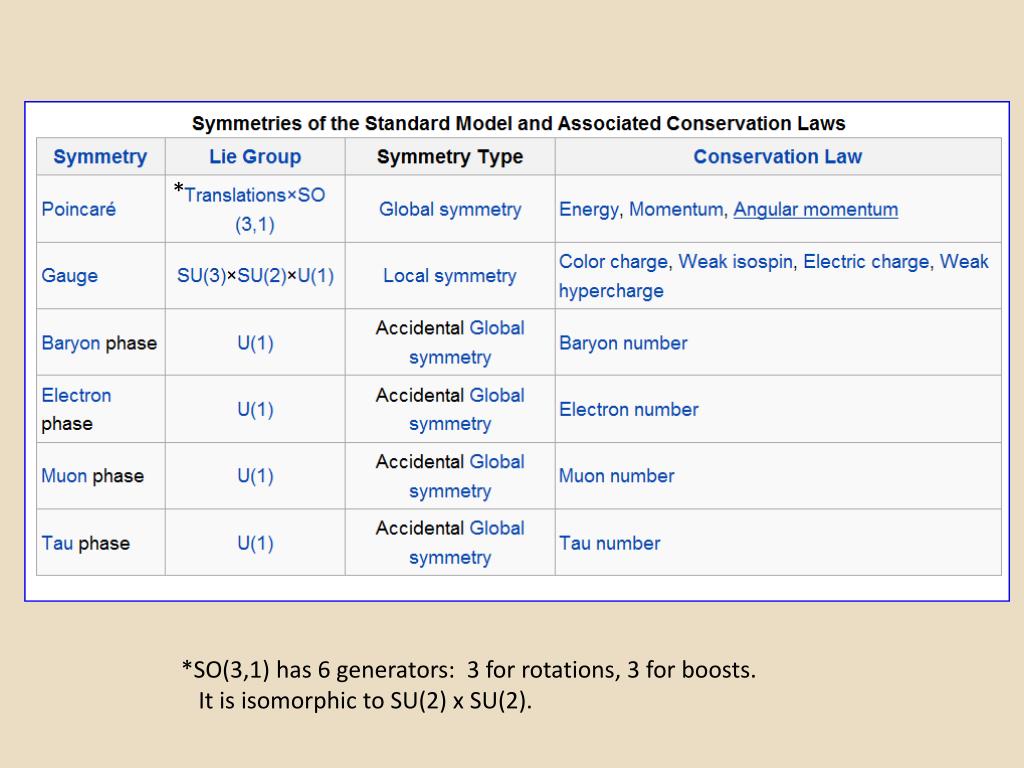Click the Electric charge link
The width and height of the screenshot is (1024, 768).
[x=866, y=261]
